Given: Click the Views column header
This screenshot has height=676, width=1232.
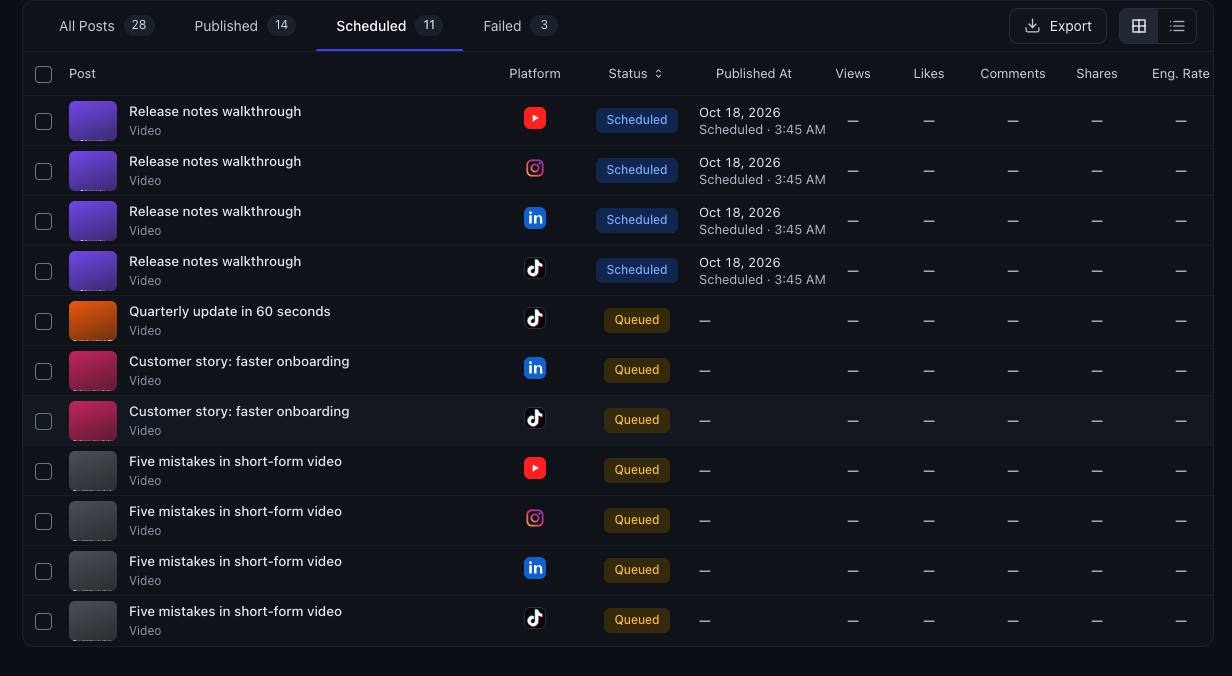Looking at the screenshot, I should click(853, 74).
